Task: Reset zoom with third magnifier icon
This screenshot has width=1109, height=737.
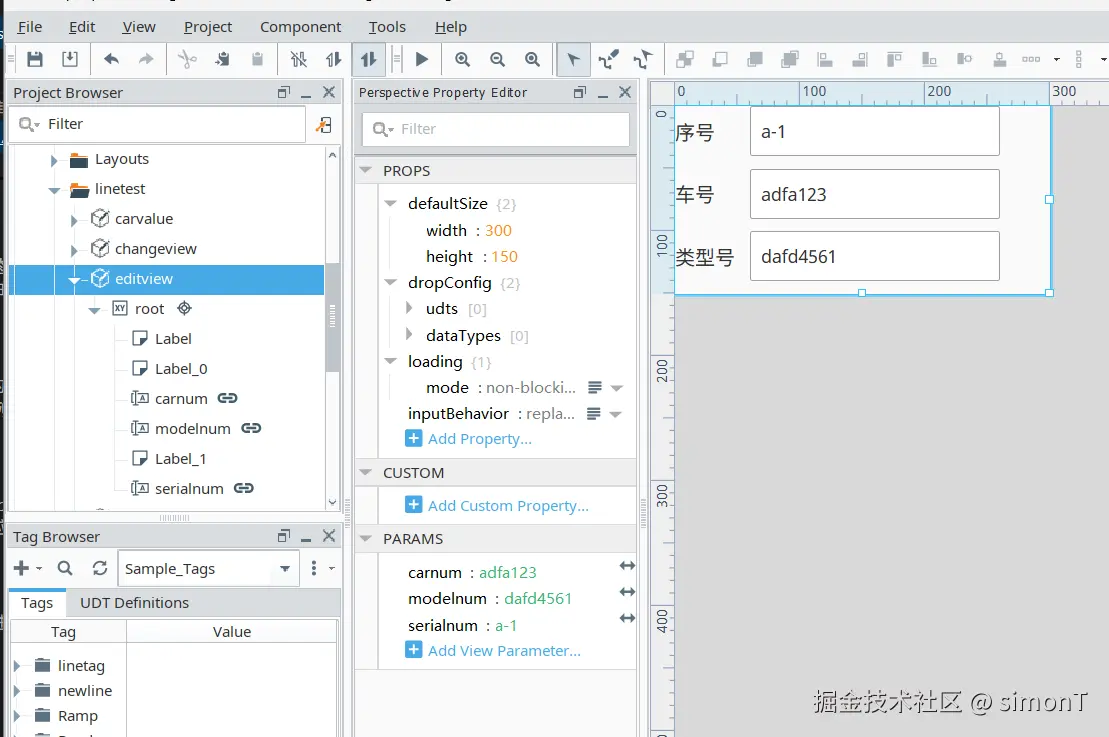Action: tap(533, 59)
